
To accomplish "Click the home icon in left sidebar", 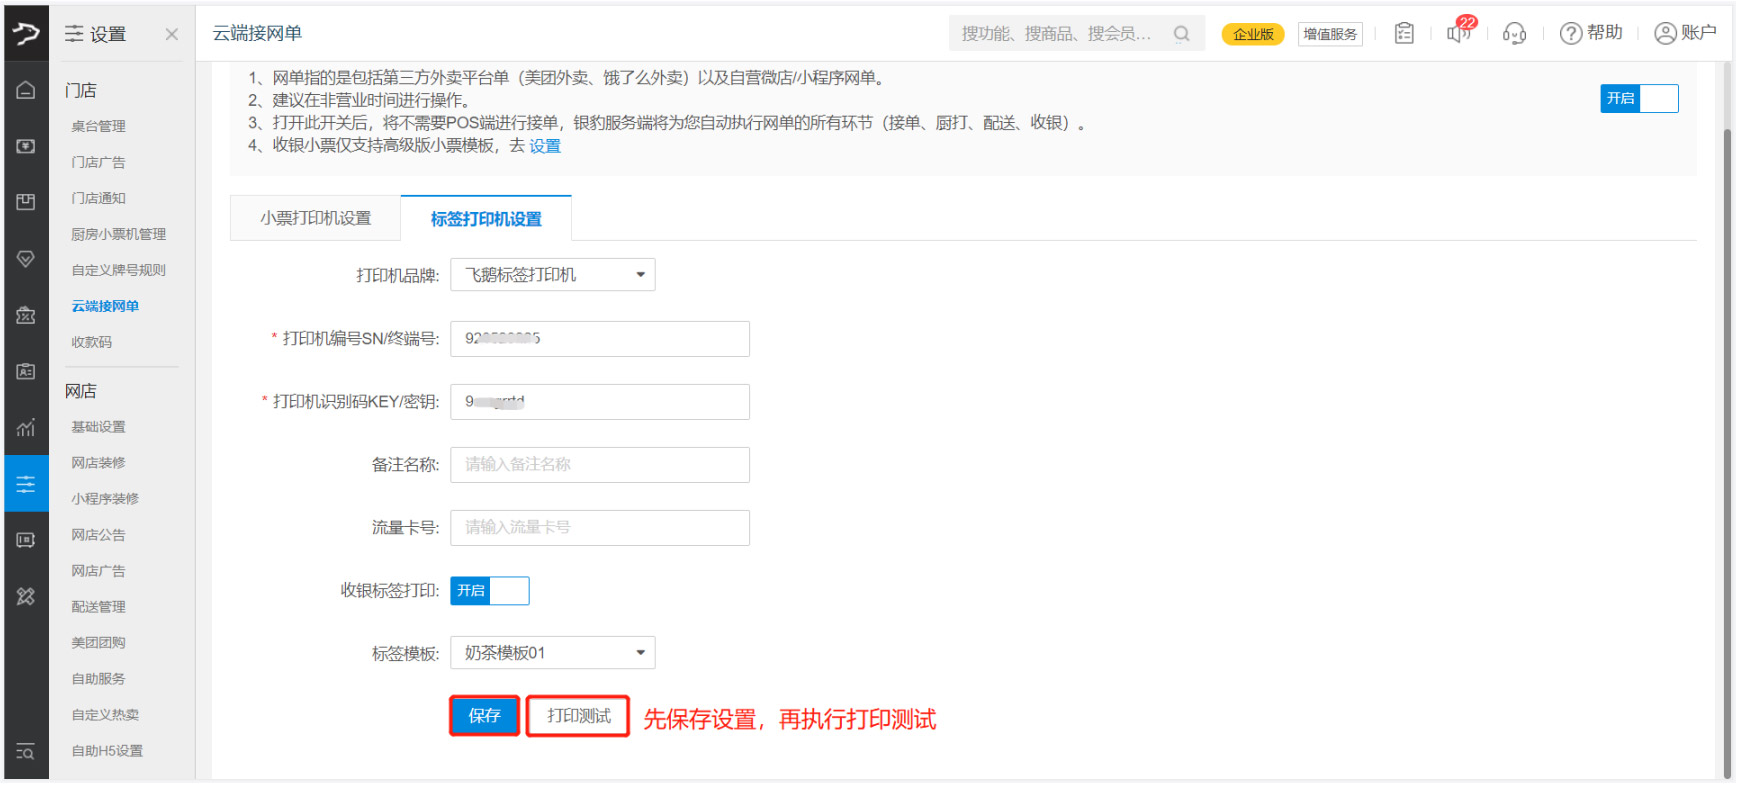I will [x=26, y=90].
